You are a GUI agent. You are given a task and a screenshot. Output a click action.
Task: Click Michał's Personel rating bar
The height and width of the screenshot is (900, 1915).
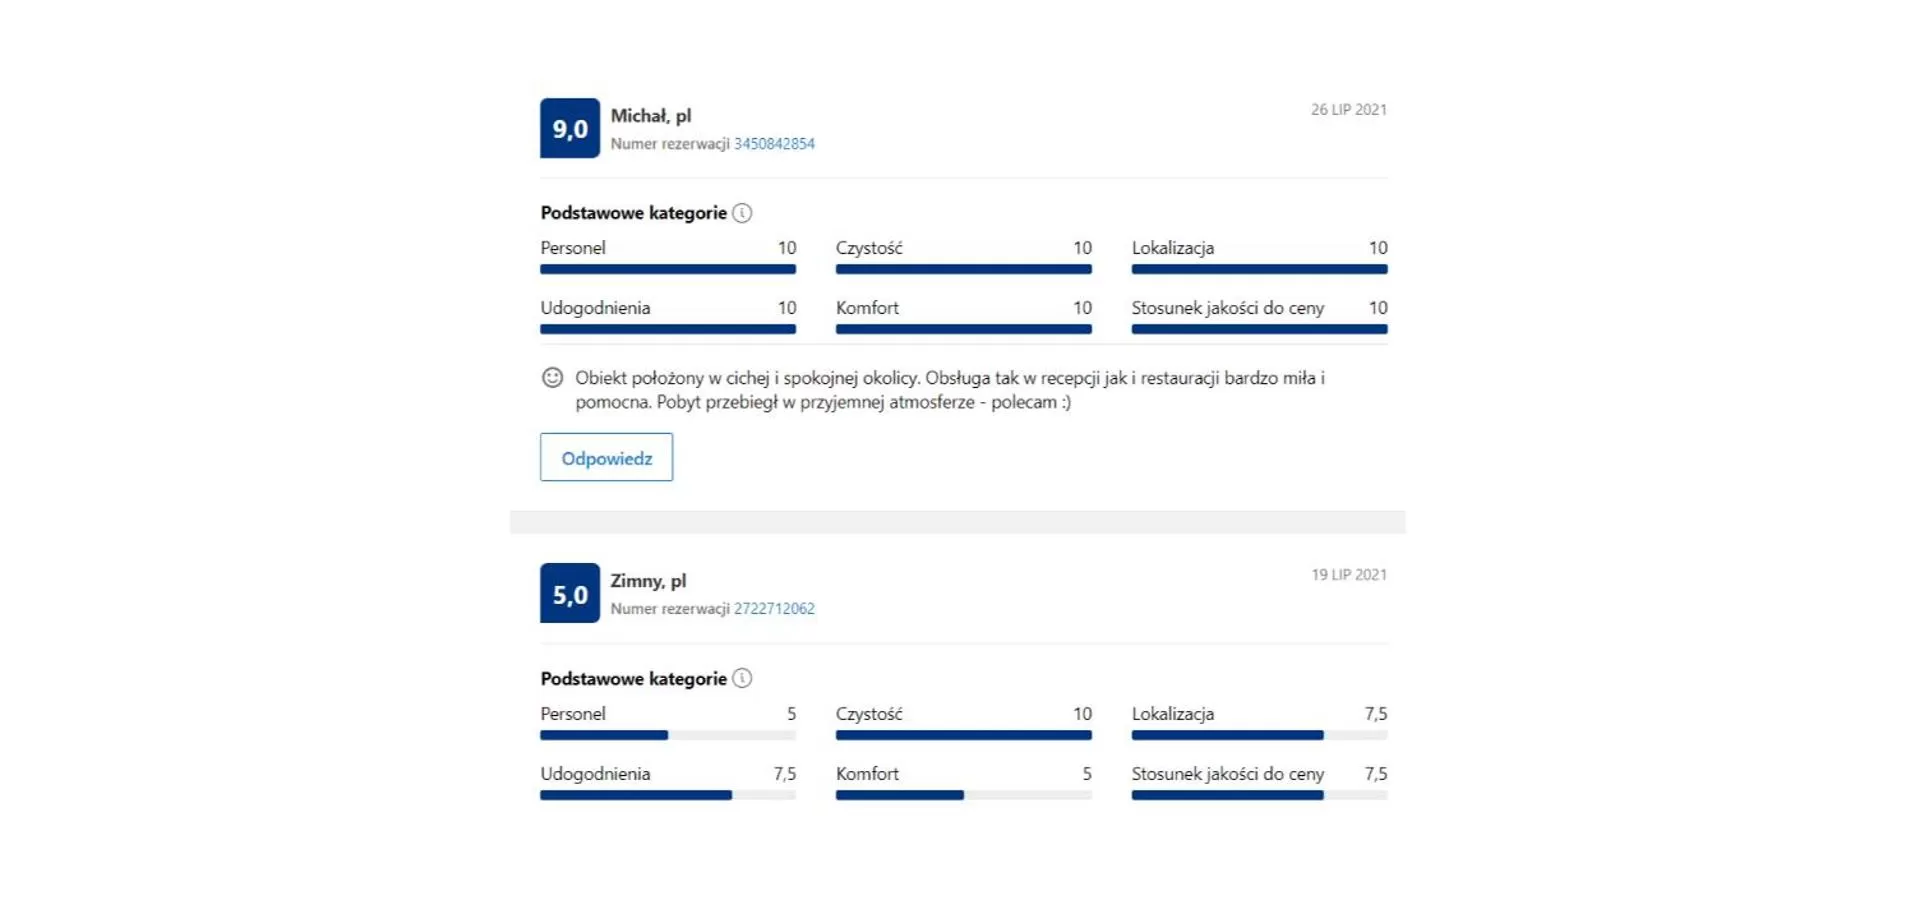pyautogui.click(x=668, y=269)
